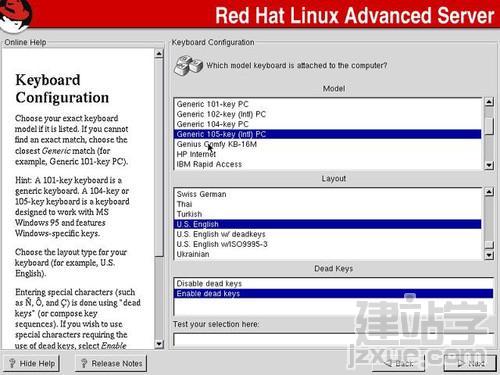The image size is (500, 375).
Task: Click the Model list scrollbar thumb
Action: [x=489, y=126]
